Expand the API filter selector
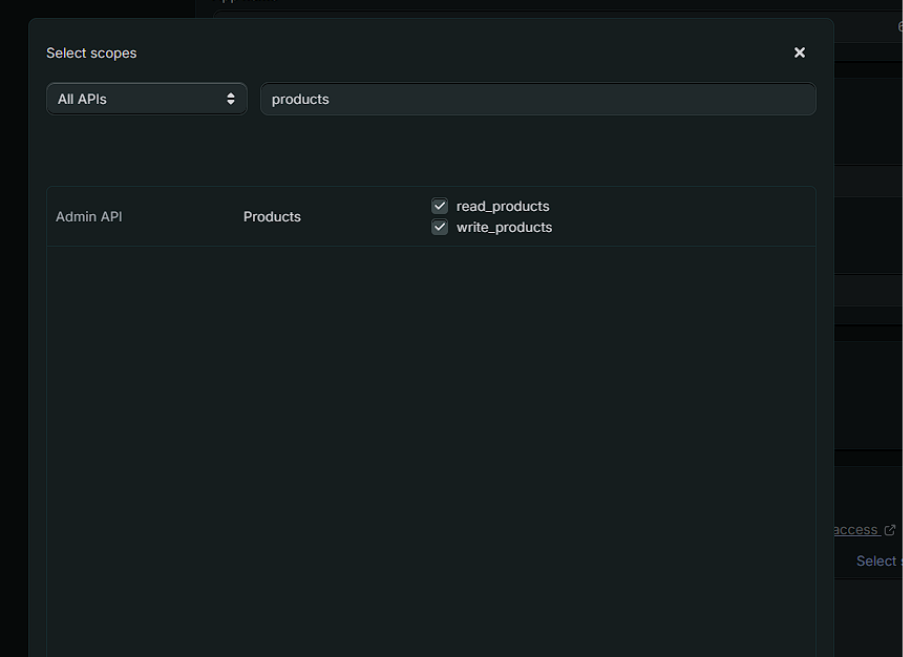 pyautogui.click(x=146, y=98)
